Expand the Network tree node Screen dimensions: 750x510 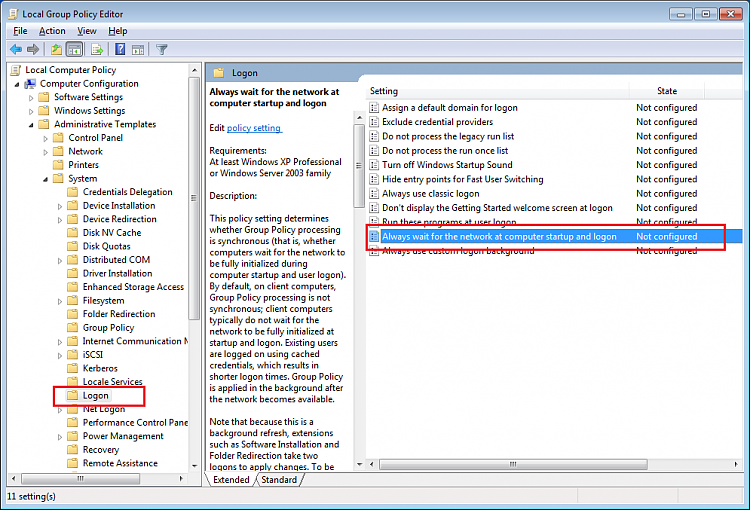pyautogui.click(x=45, y=152)
